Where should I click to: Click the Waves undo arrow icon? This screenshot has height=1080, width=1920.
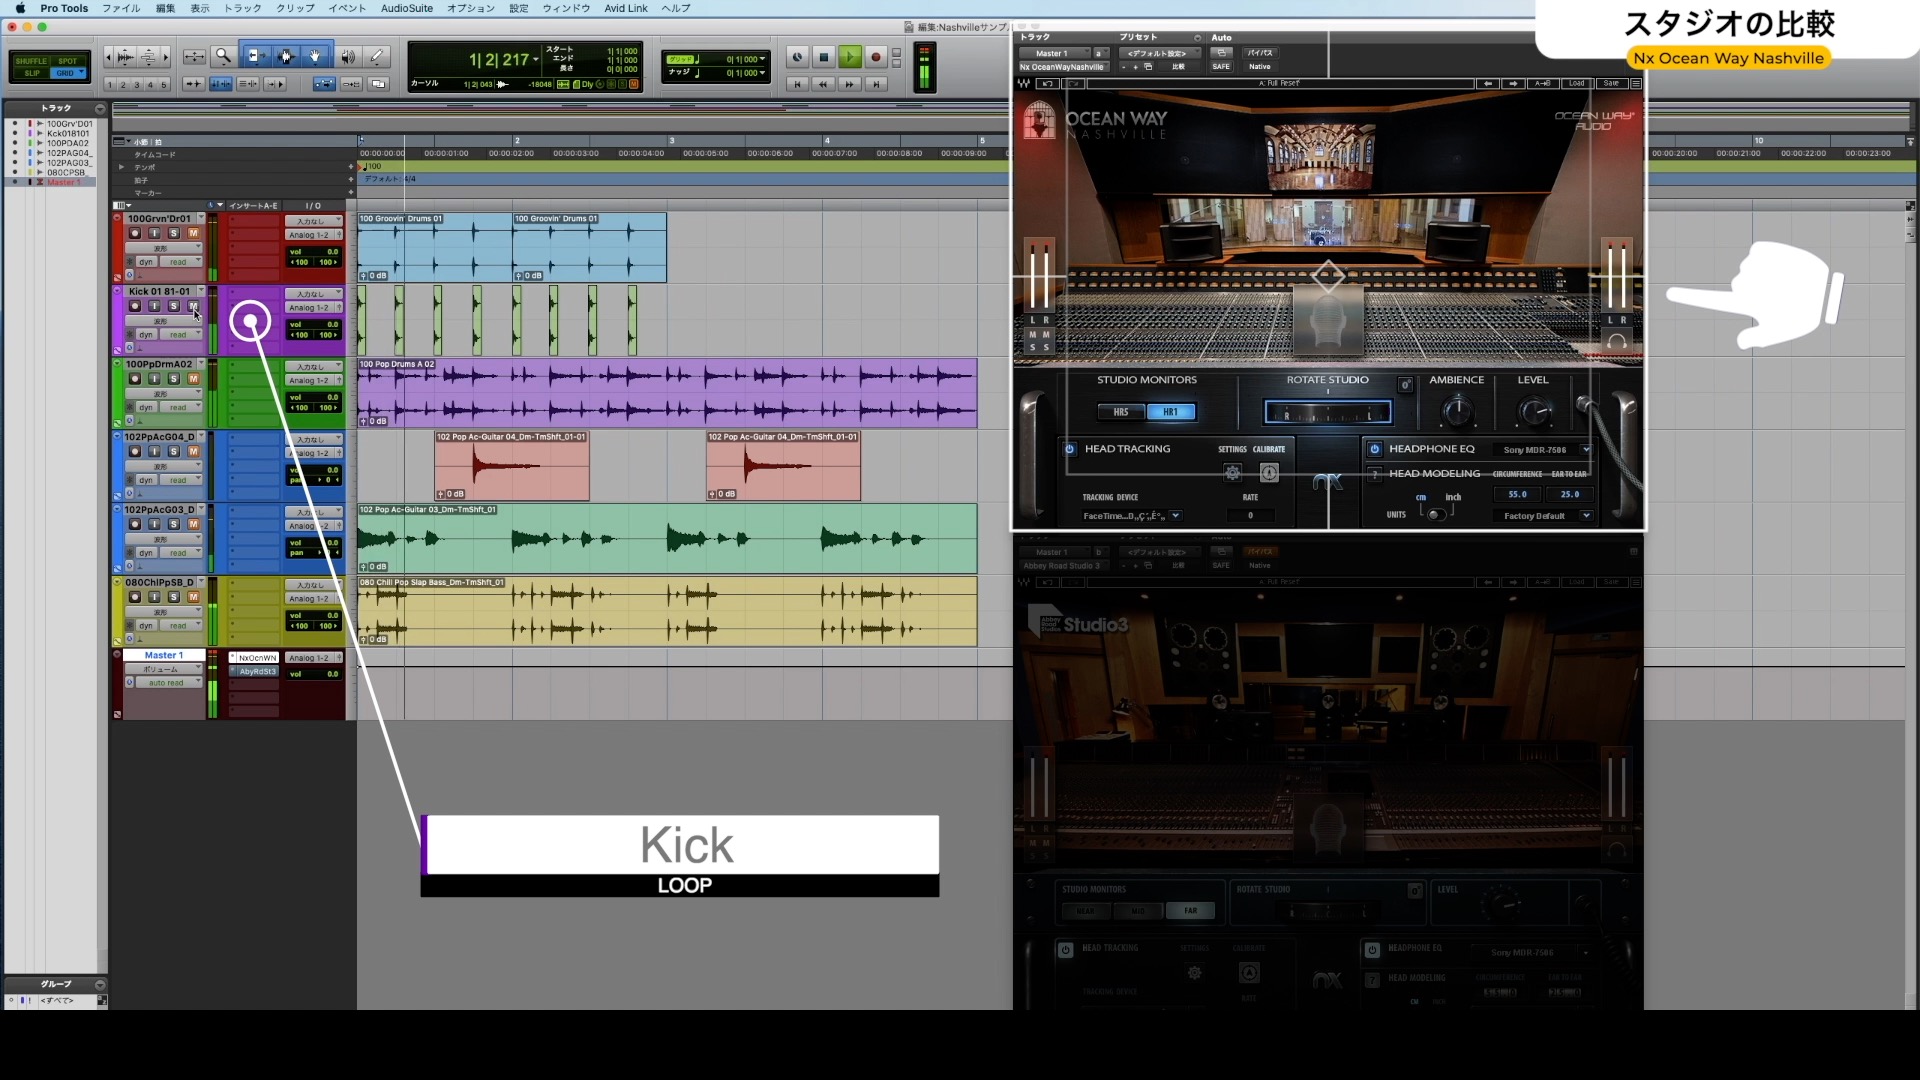click(1047, 84)
